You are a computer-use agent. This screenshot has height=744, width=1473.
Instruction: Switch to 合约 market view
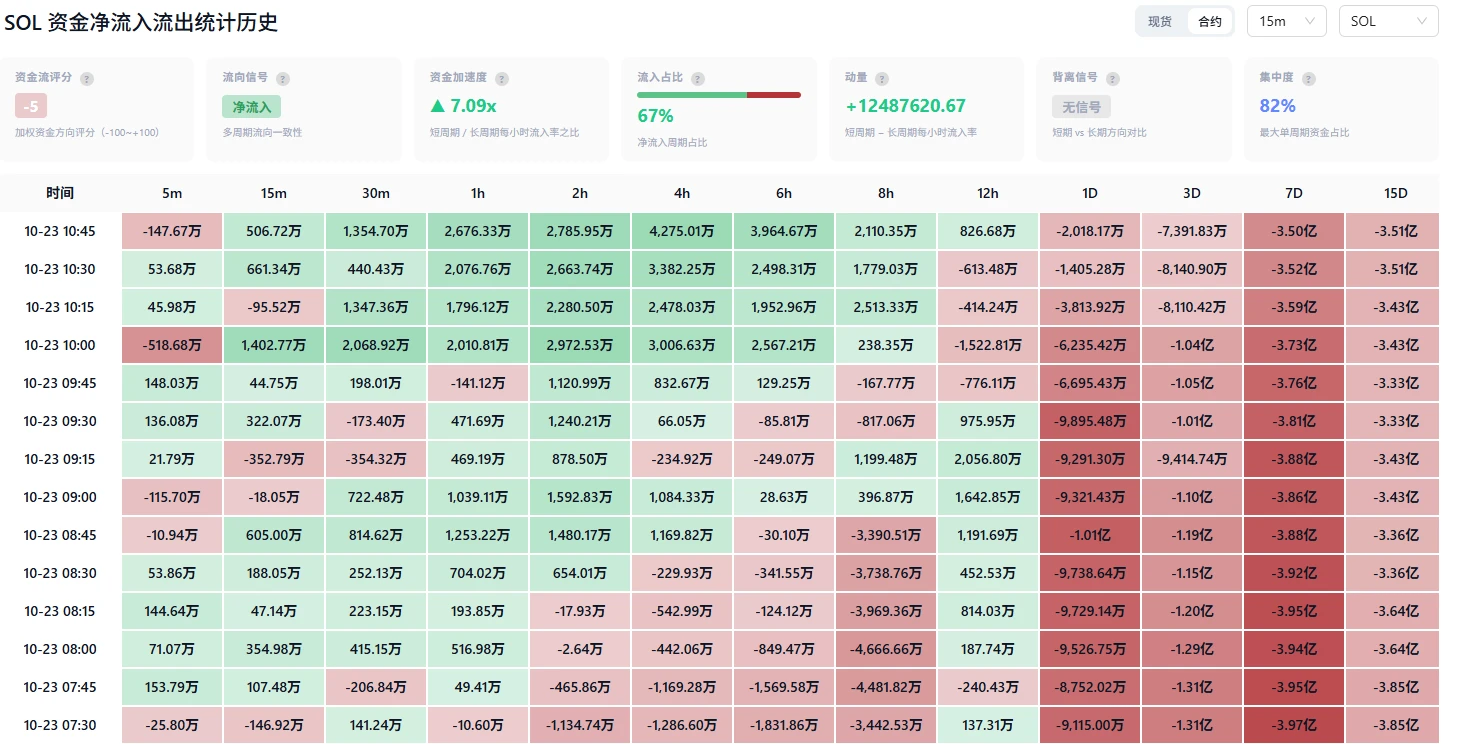pos(1210,21)
